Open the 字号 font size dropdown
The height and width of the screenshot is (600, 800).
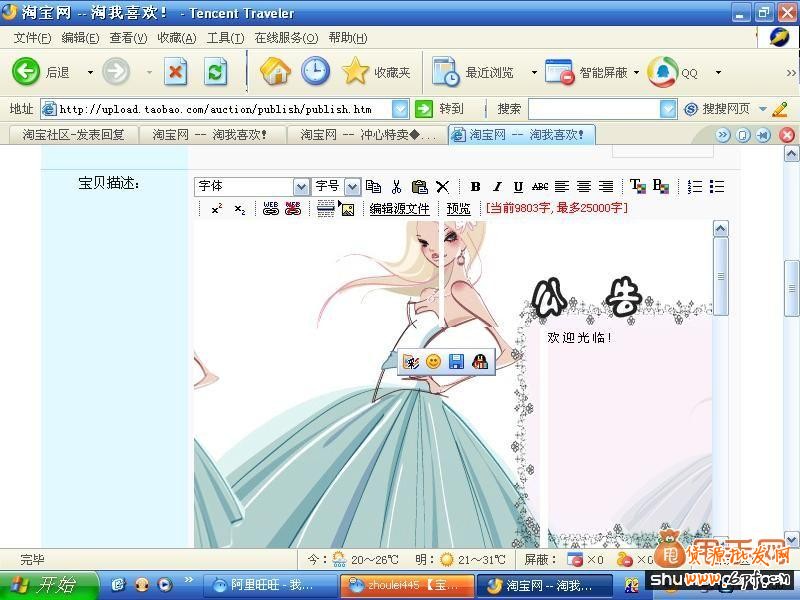click(352, 187)
